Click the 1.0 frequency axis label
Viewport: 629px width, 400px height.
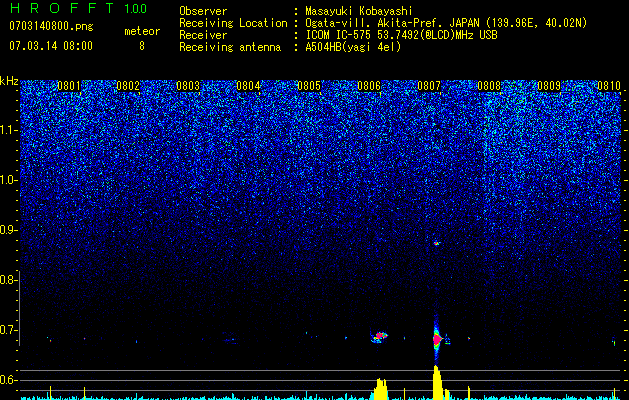point(8,181)
